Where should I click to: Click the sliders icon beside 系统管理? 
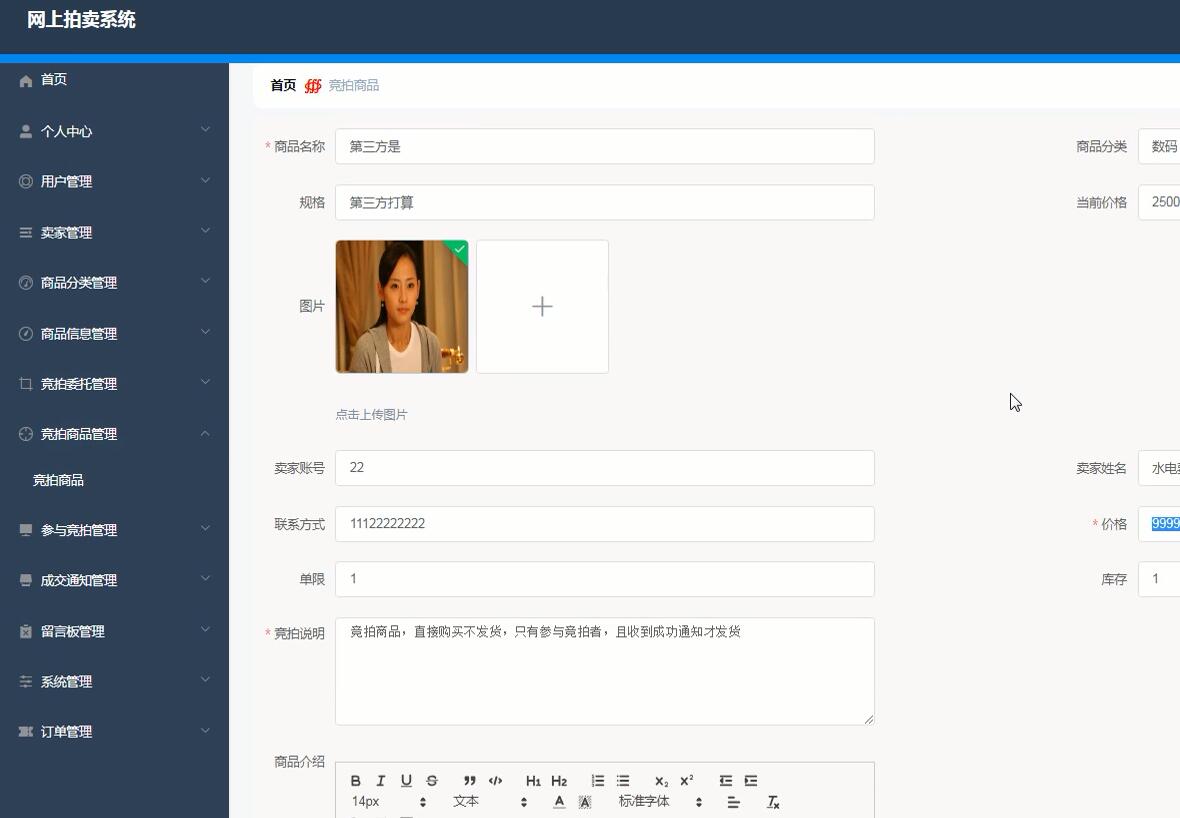coord(26,681)
